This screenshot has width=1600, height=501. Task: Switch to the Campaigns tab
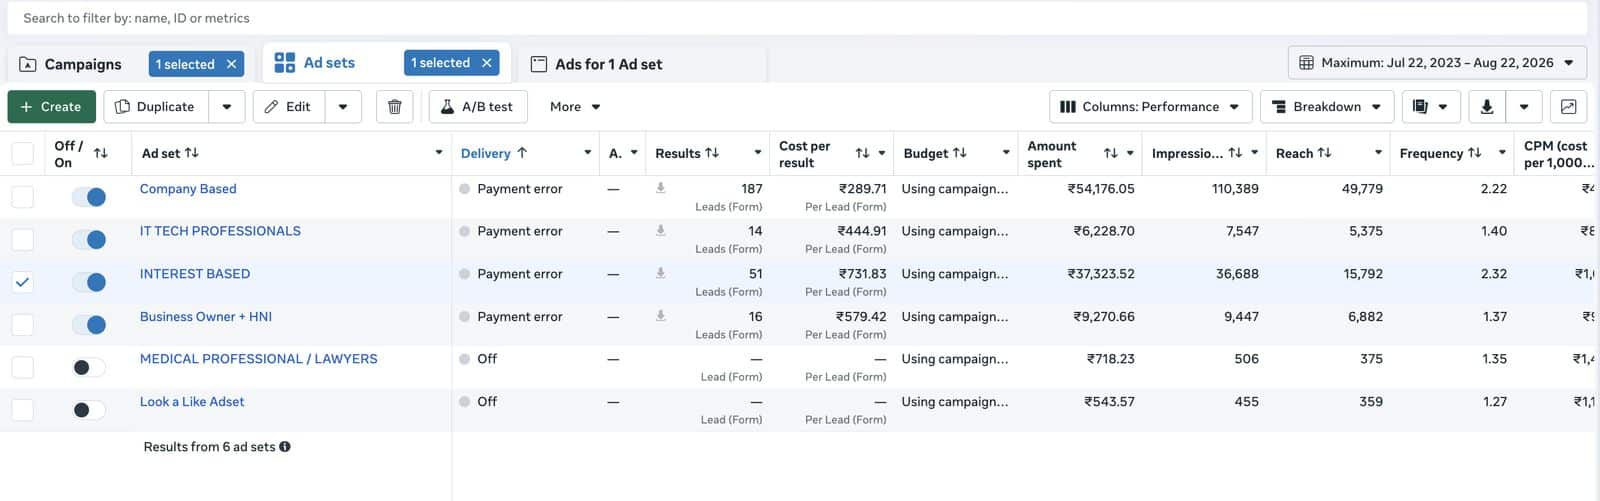(x=82, y=64)
